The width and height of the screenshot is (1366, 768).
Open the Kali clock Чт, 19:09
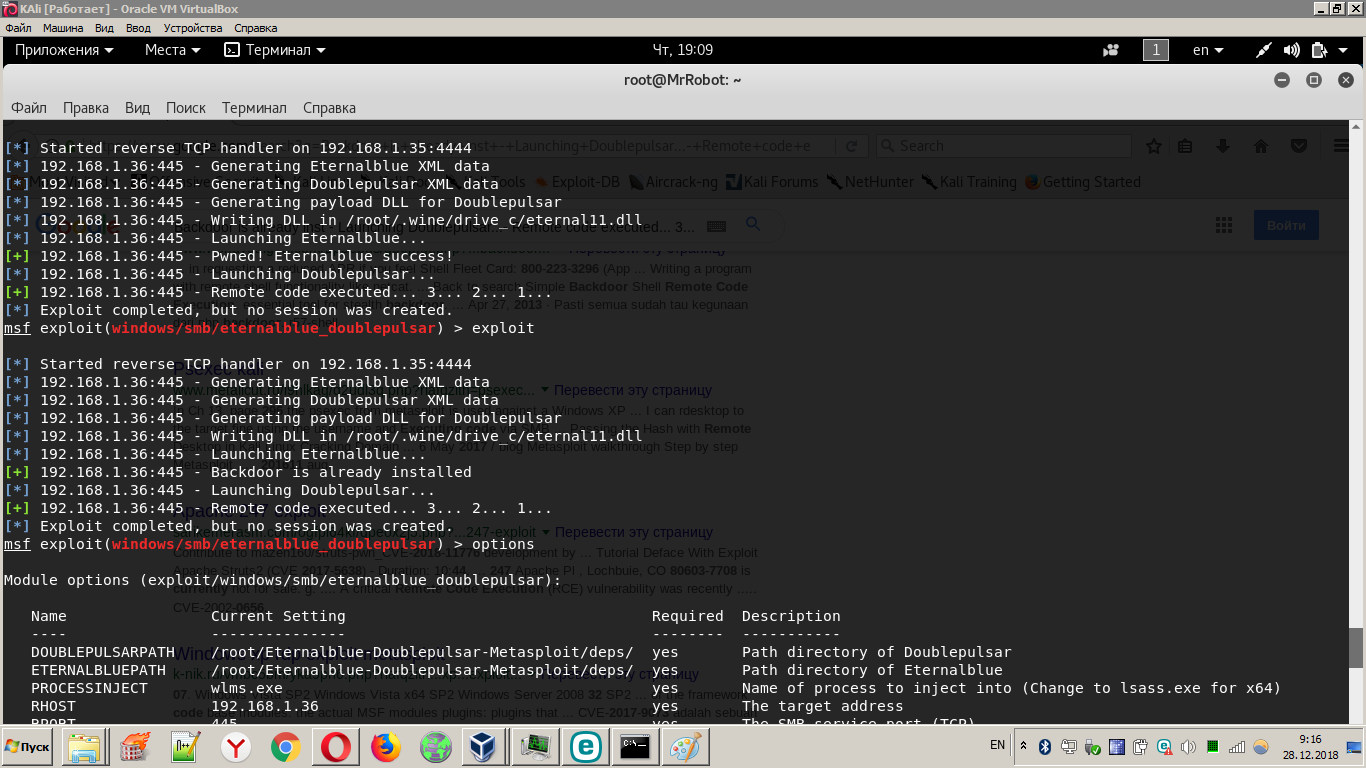pos(682,50)
